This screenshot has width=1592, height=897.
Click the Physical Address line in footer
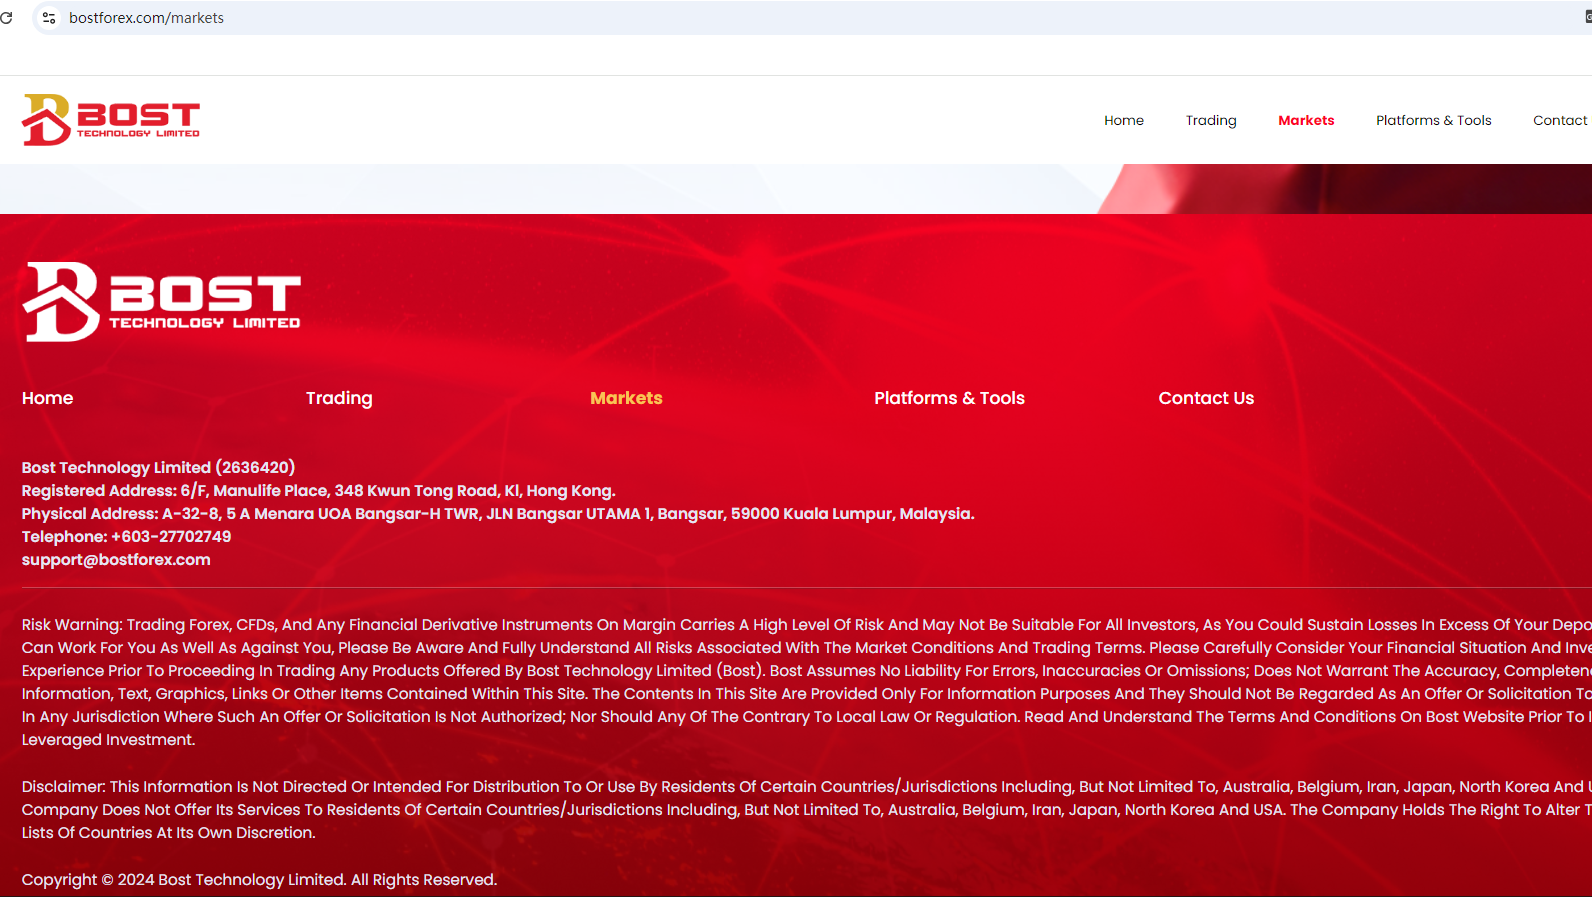[x=498, y=514]
